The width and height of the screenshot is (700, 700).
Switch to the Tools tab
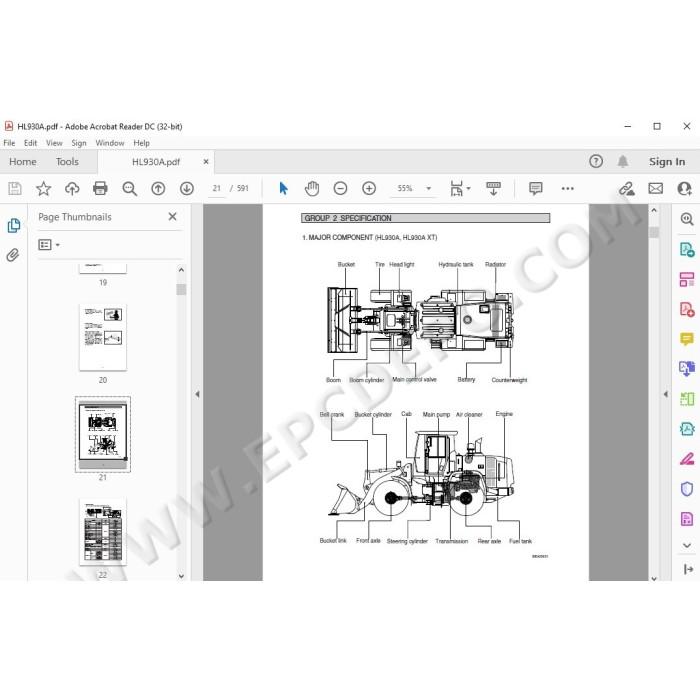(67, 162)
